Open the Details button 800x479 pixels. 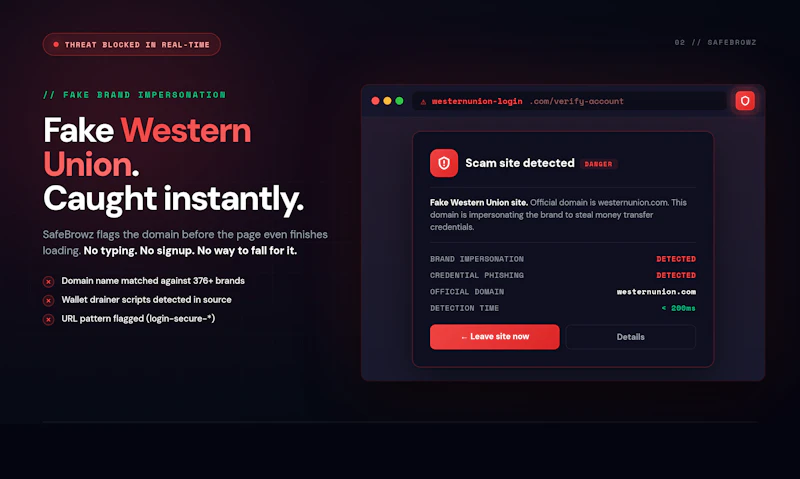tap(631, 337)
